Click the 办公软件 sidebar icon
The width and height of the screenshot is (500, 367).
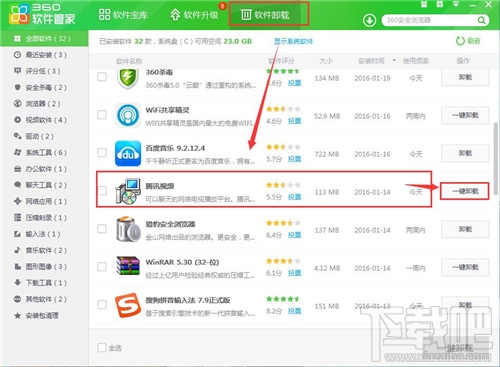(17, 169)
